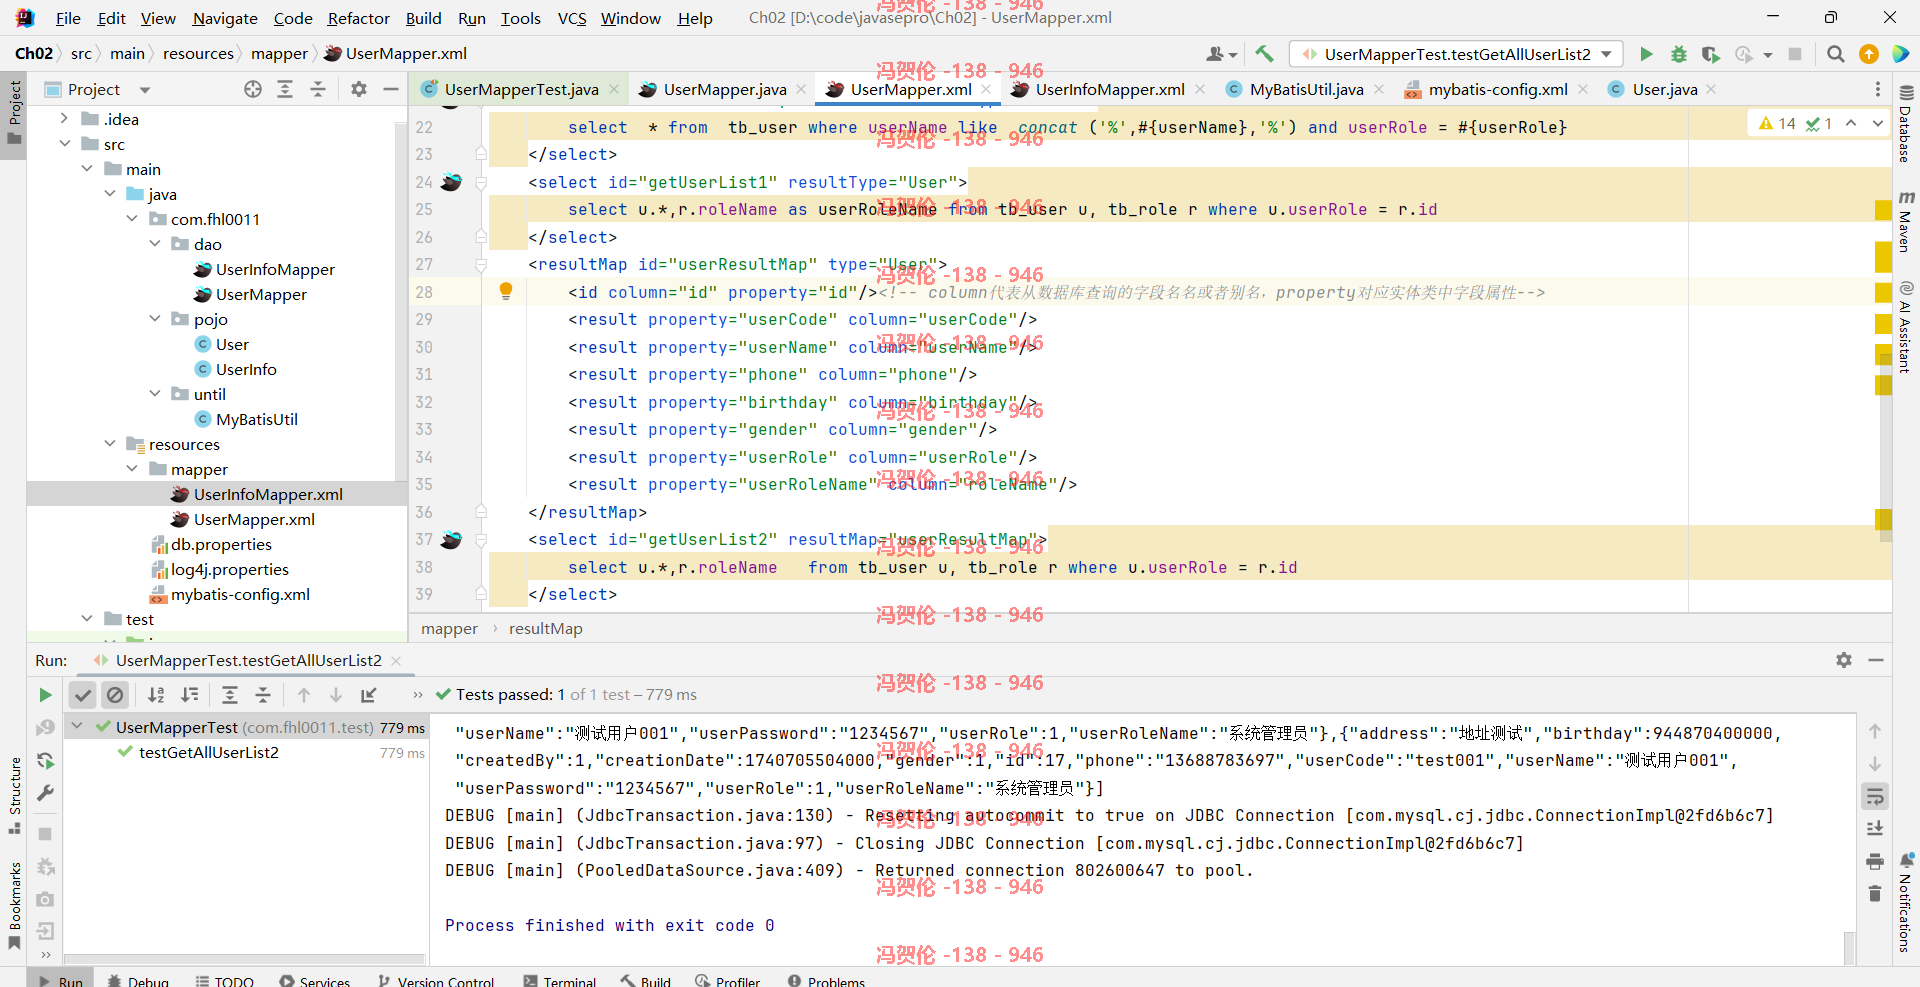Viewport: 1920px width, 987px height.
Task: Toggle show ignored tests
Action: coord(115,694)
